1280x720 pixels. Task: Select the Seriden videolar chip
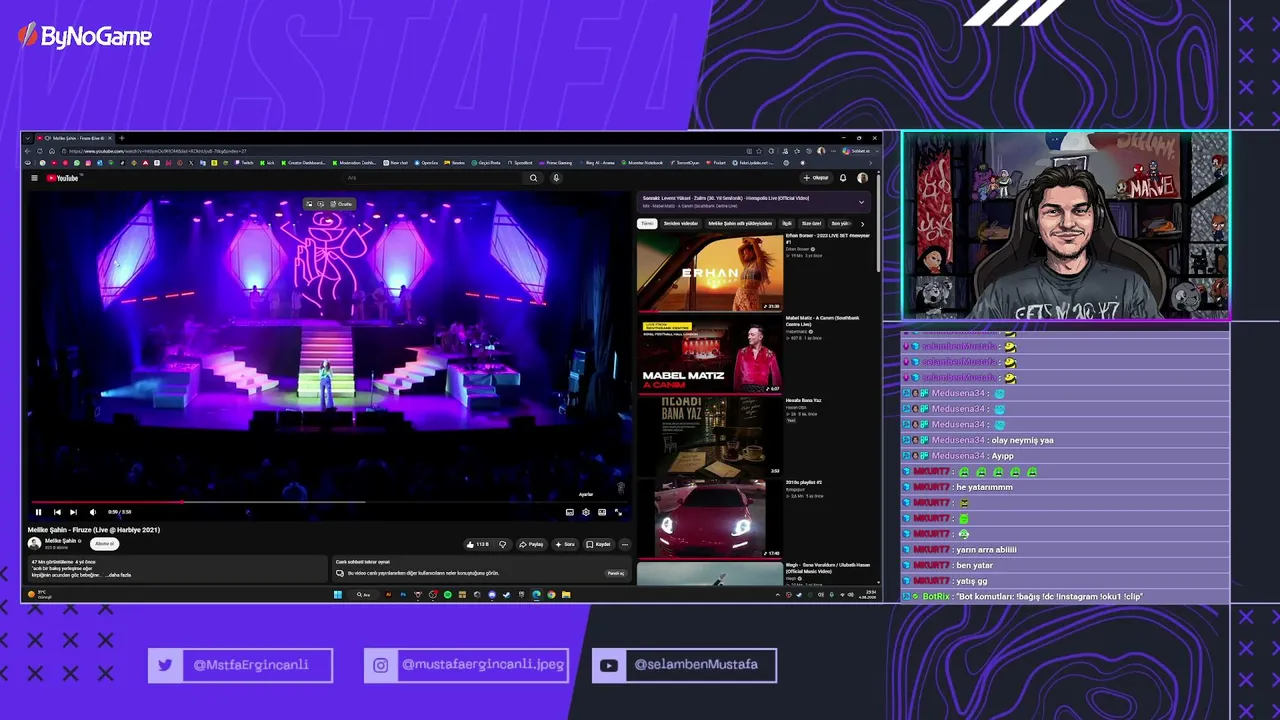click(x=681, y=224)
